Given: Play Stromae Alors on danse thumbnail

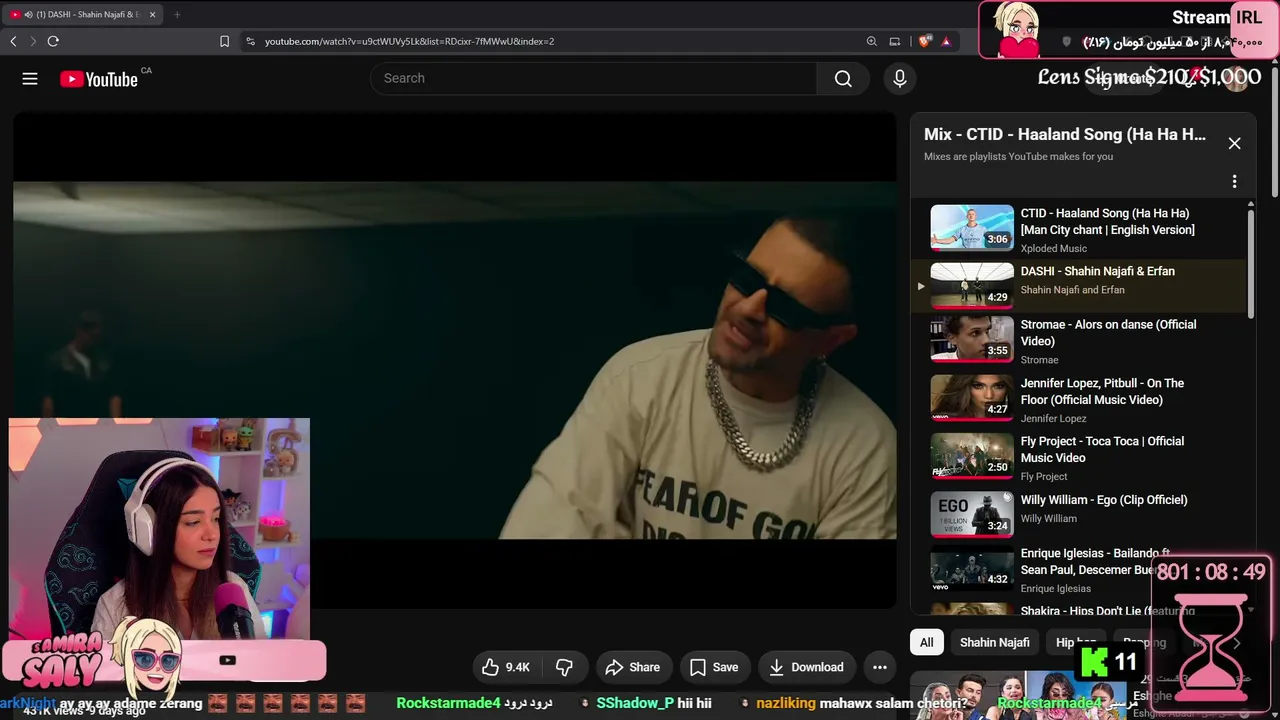Looking at the screenshot, I should click(x=972, y=340).
